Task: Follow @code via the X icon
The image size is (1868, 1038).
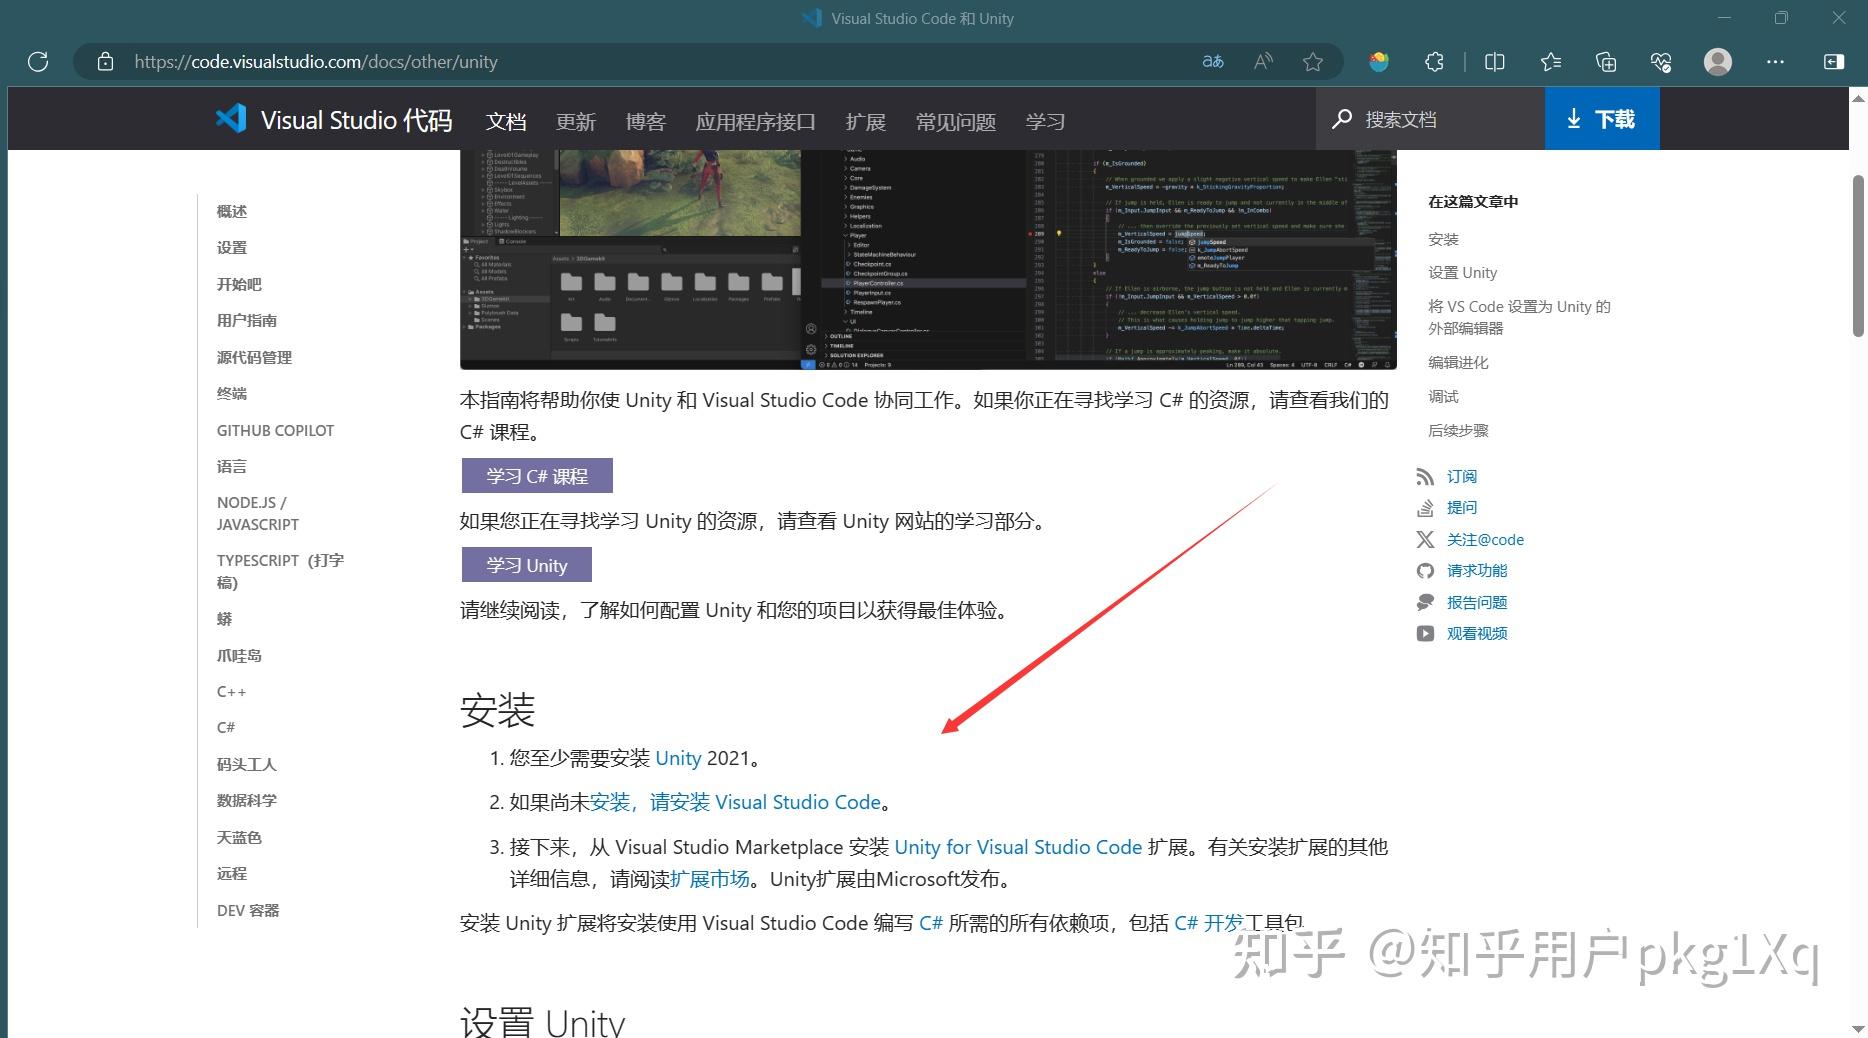Action: [x=1424, y=539]
